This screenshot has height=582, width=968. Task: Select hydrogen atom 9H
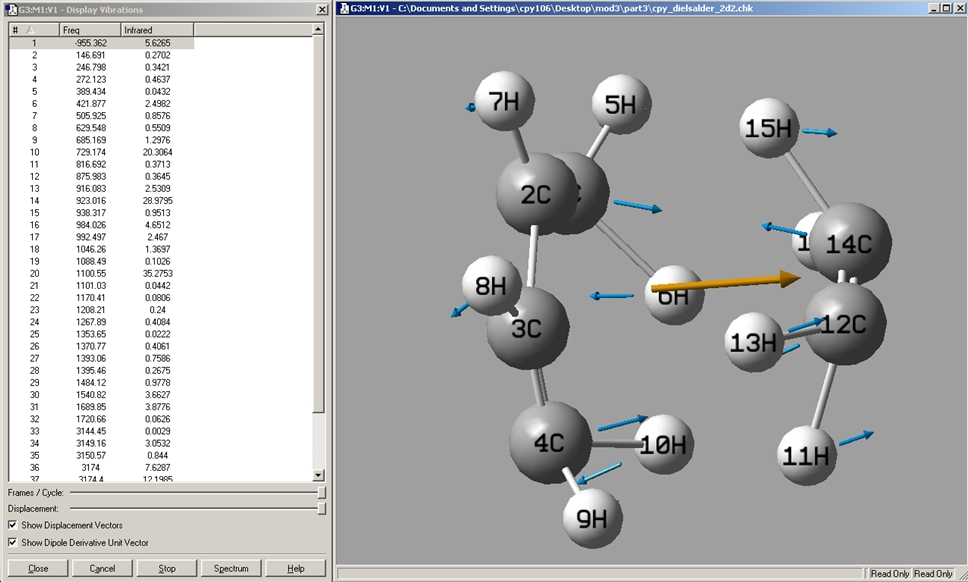point(592,518)
